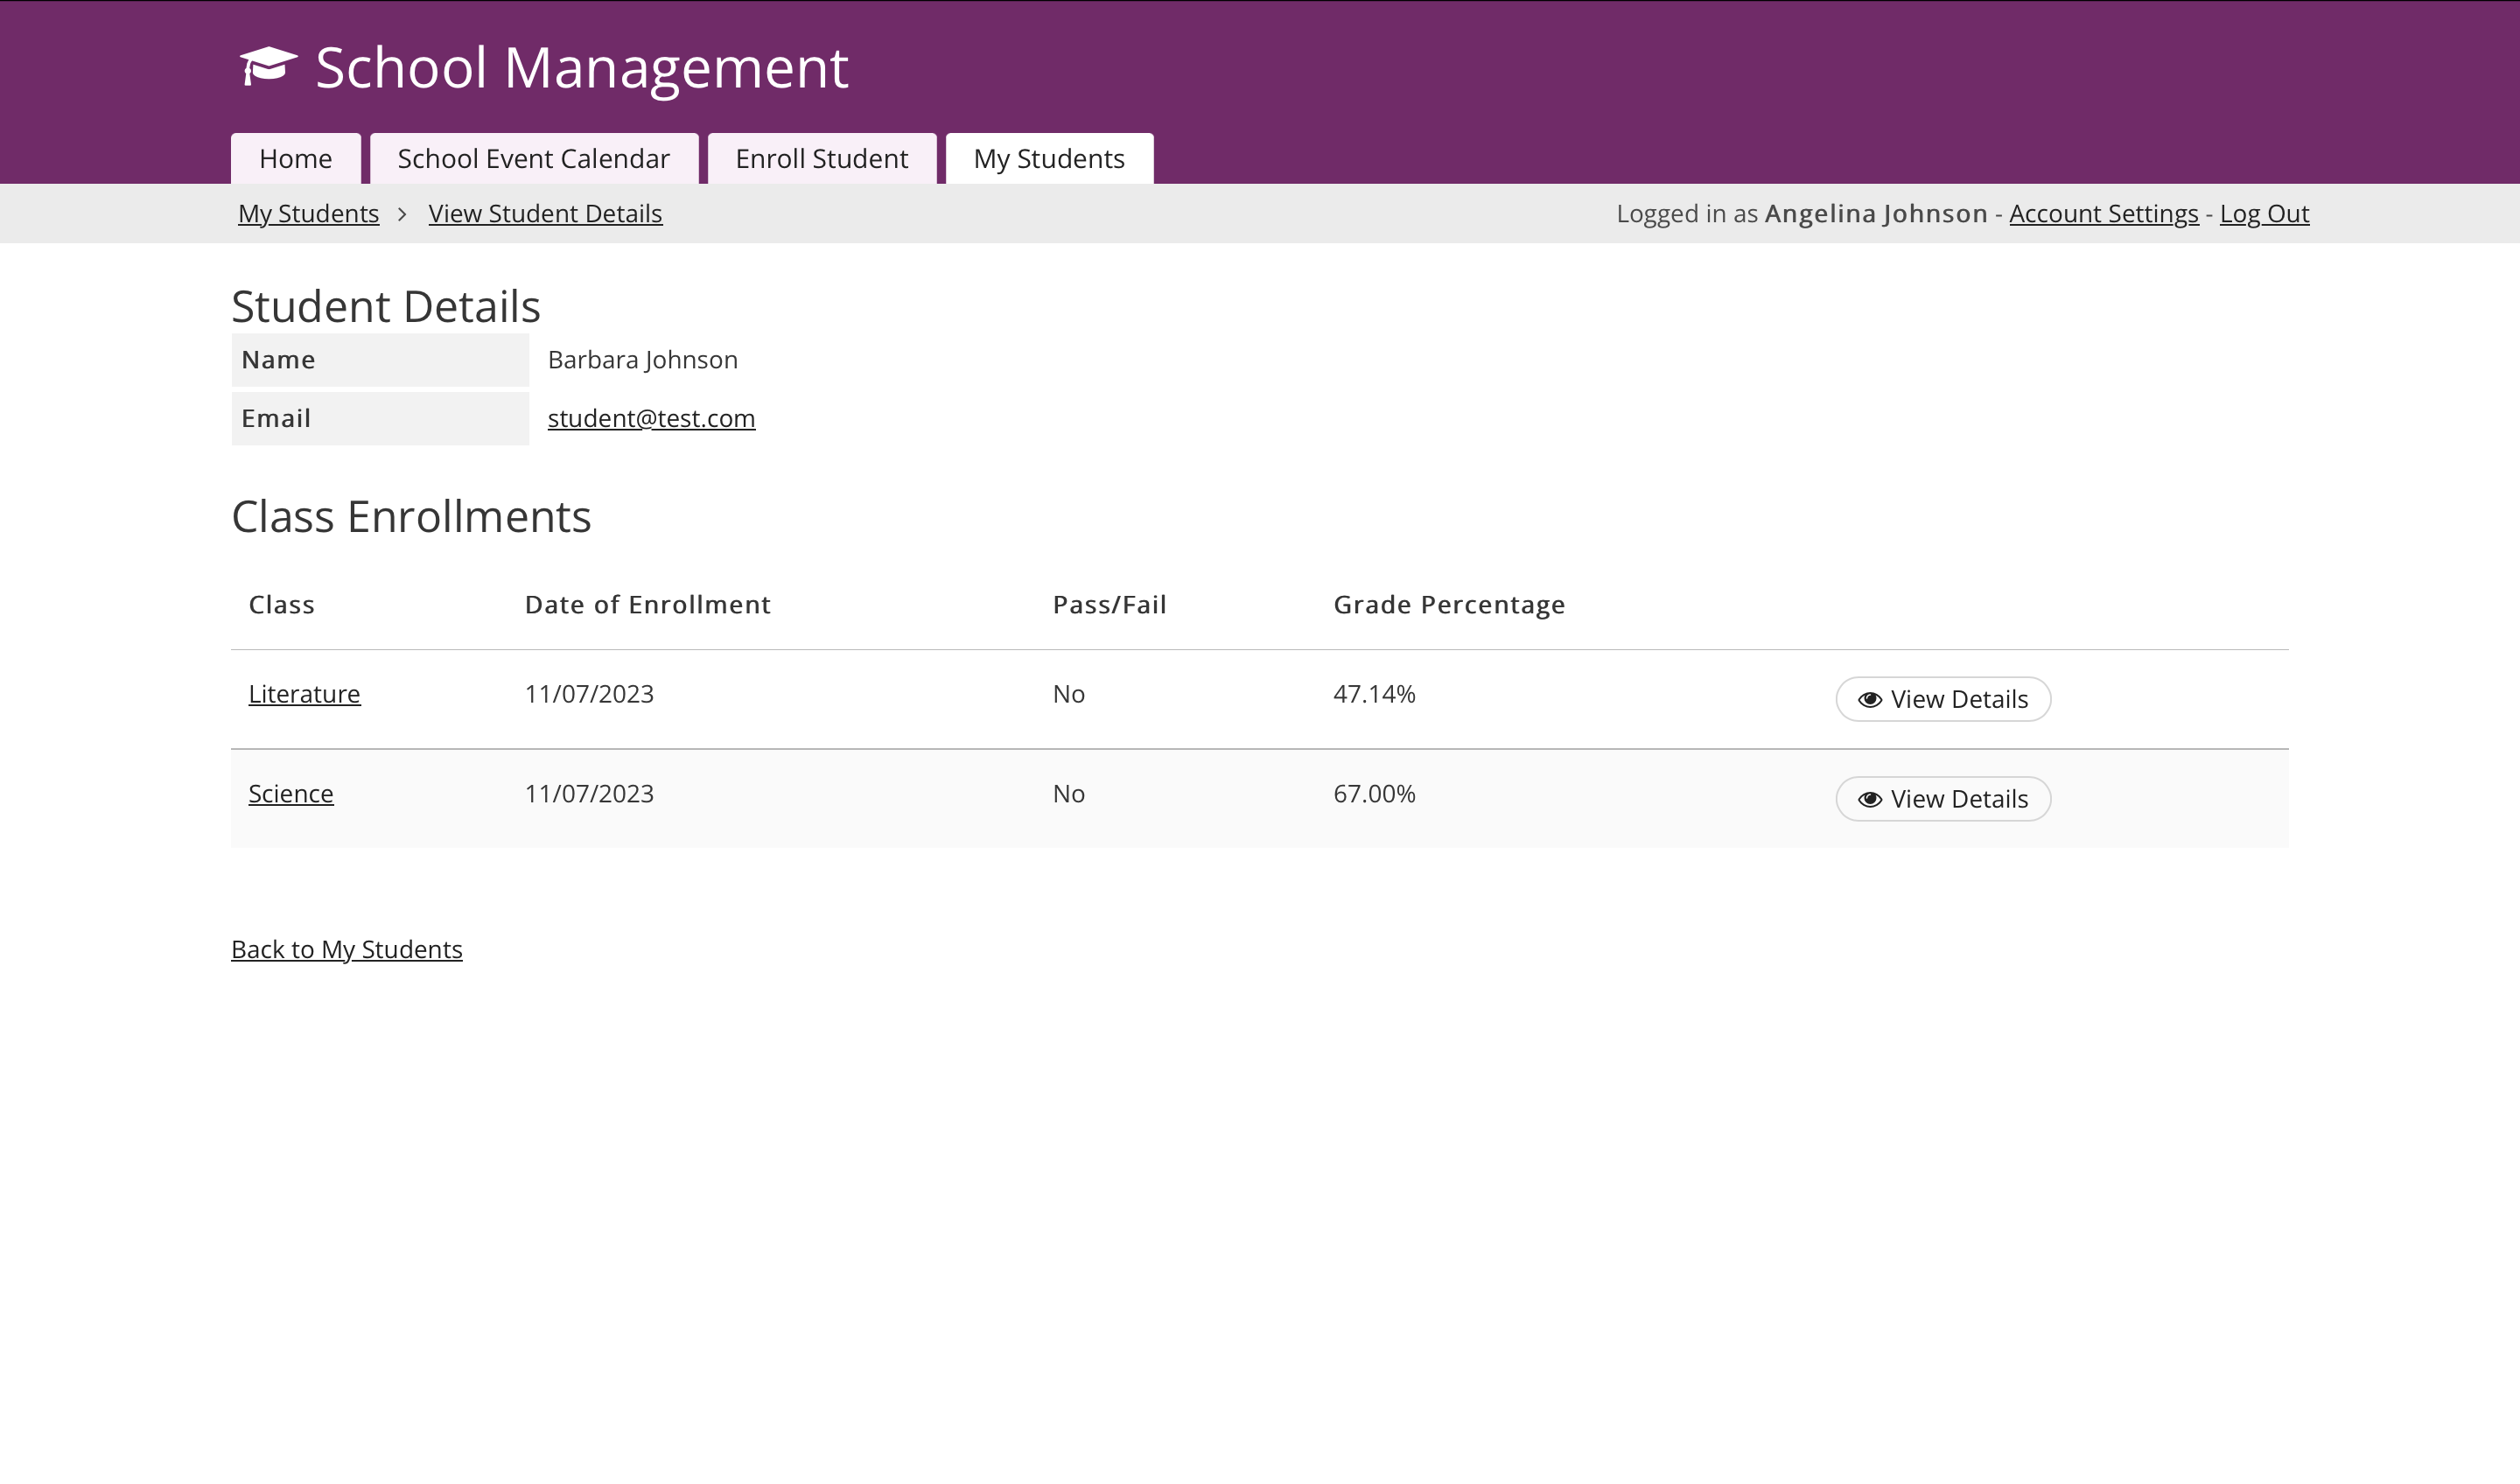
Task: Follow the My Students breadcrumb link
Action: pos(308,213)
